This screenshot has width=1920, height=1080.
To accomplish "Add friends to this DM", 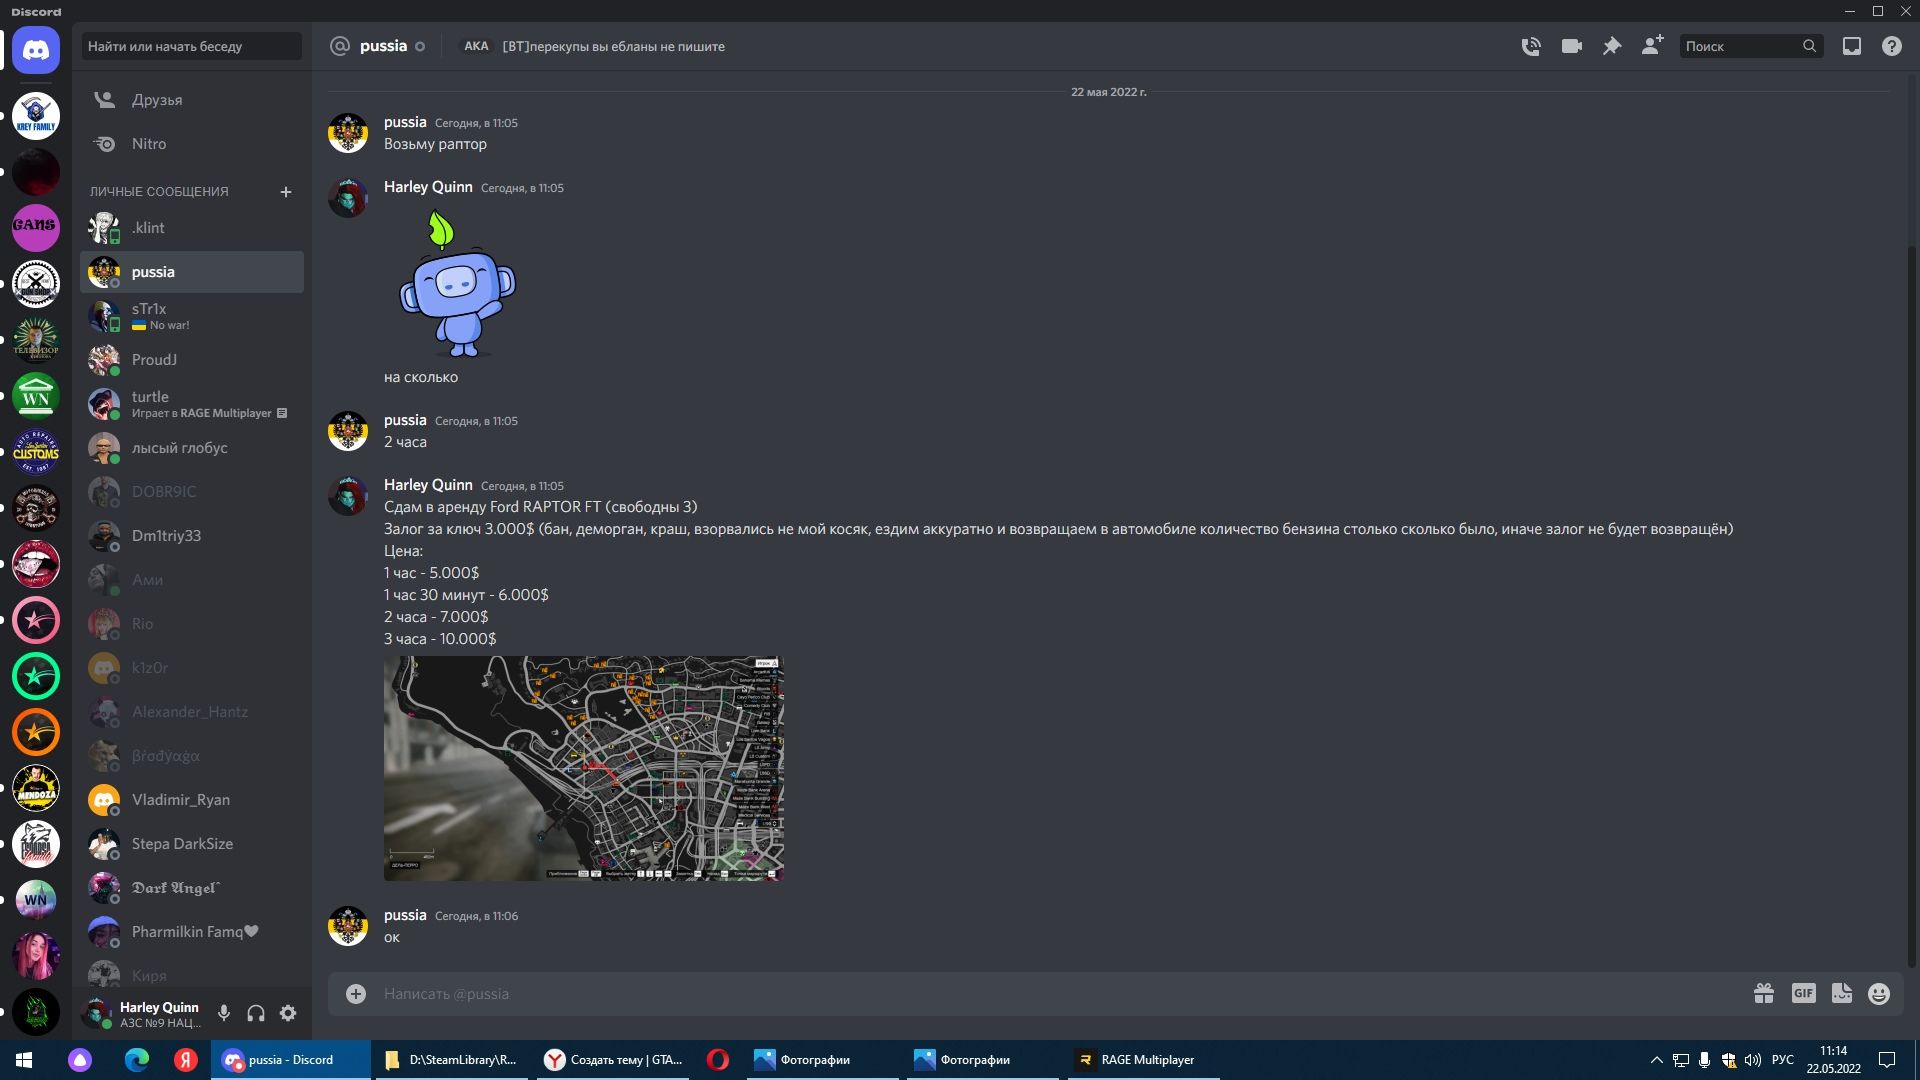I will pos(1652,46).
